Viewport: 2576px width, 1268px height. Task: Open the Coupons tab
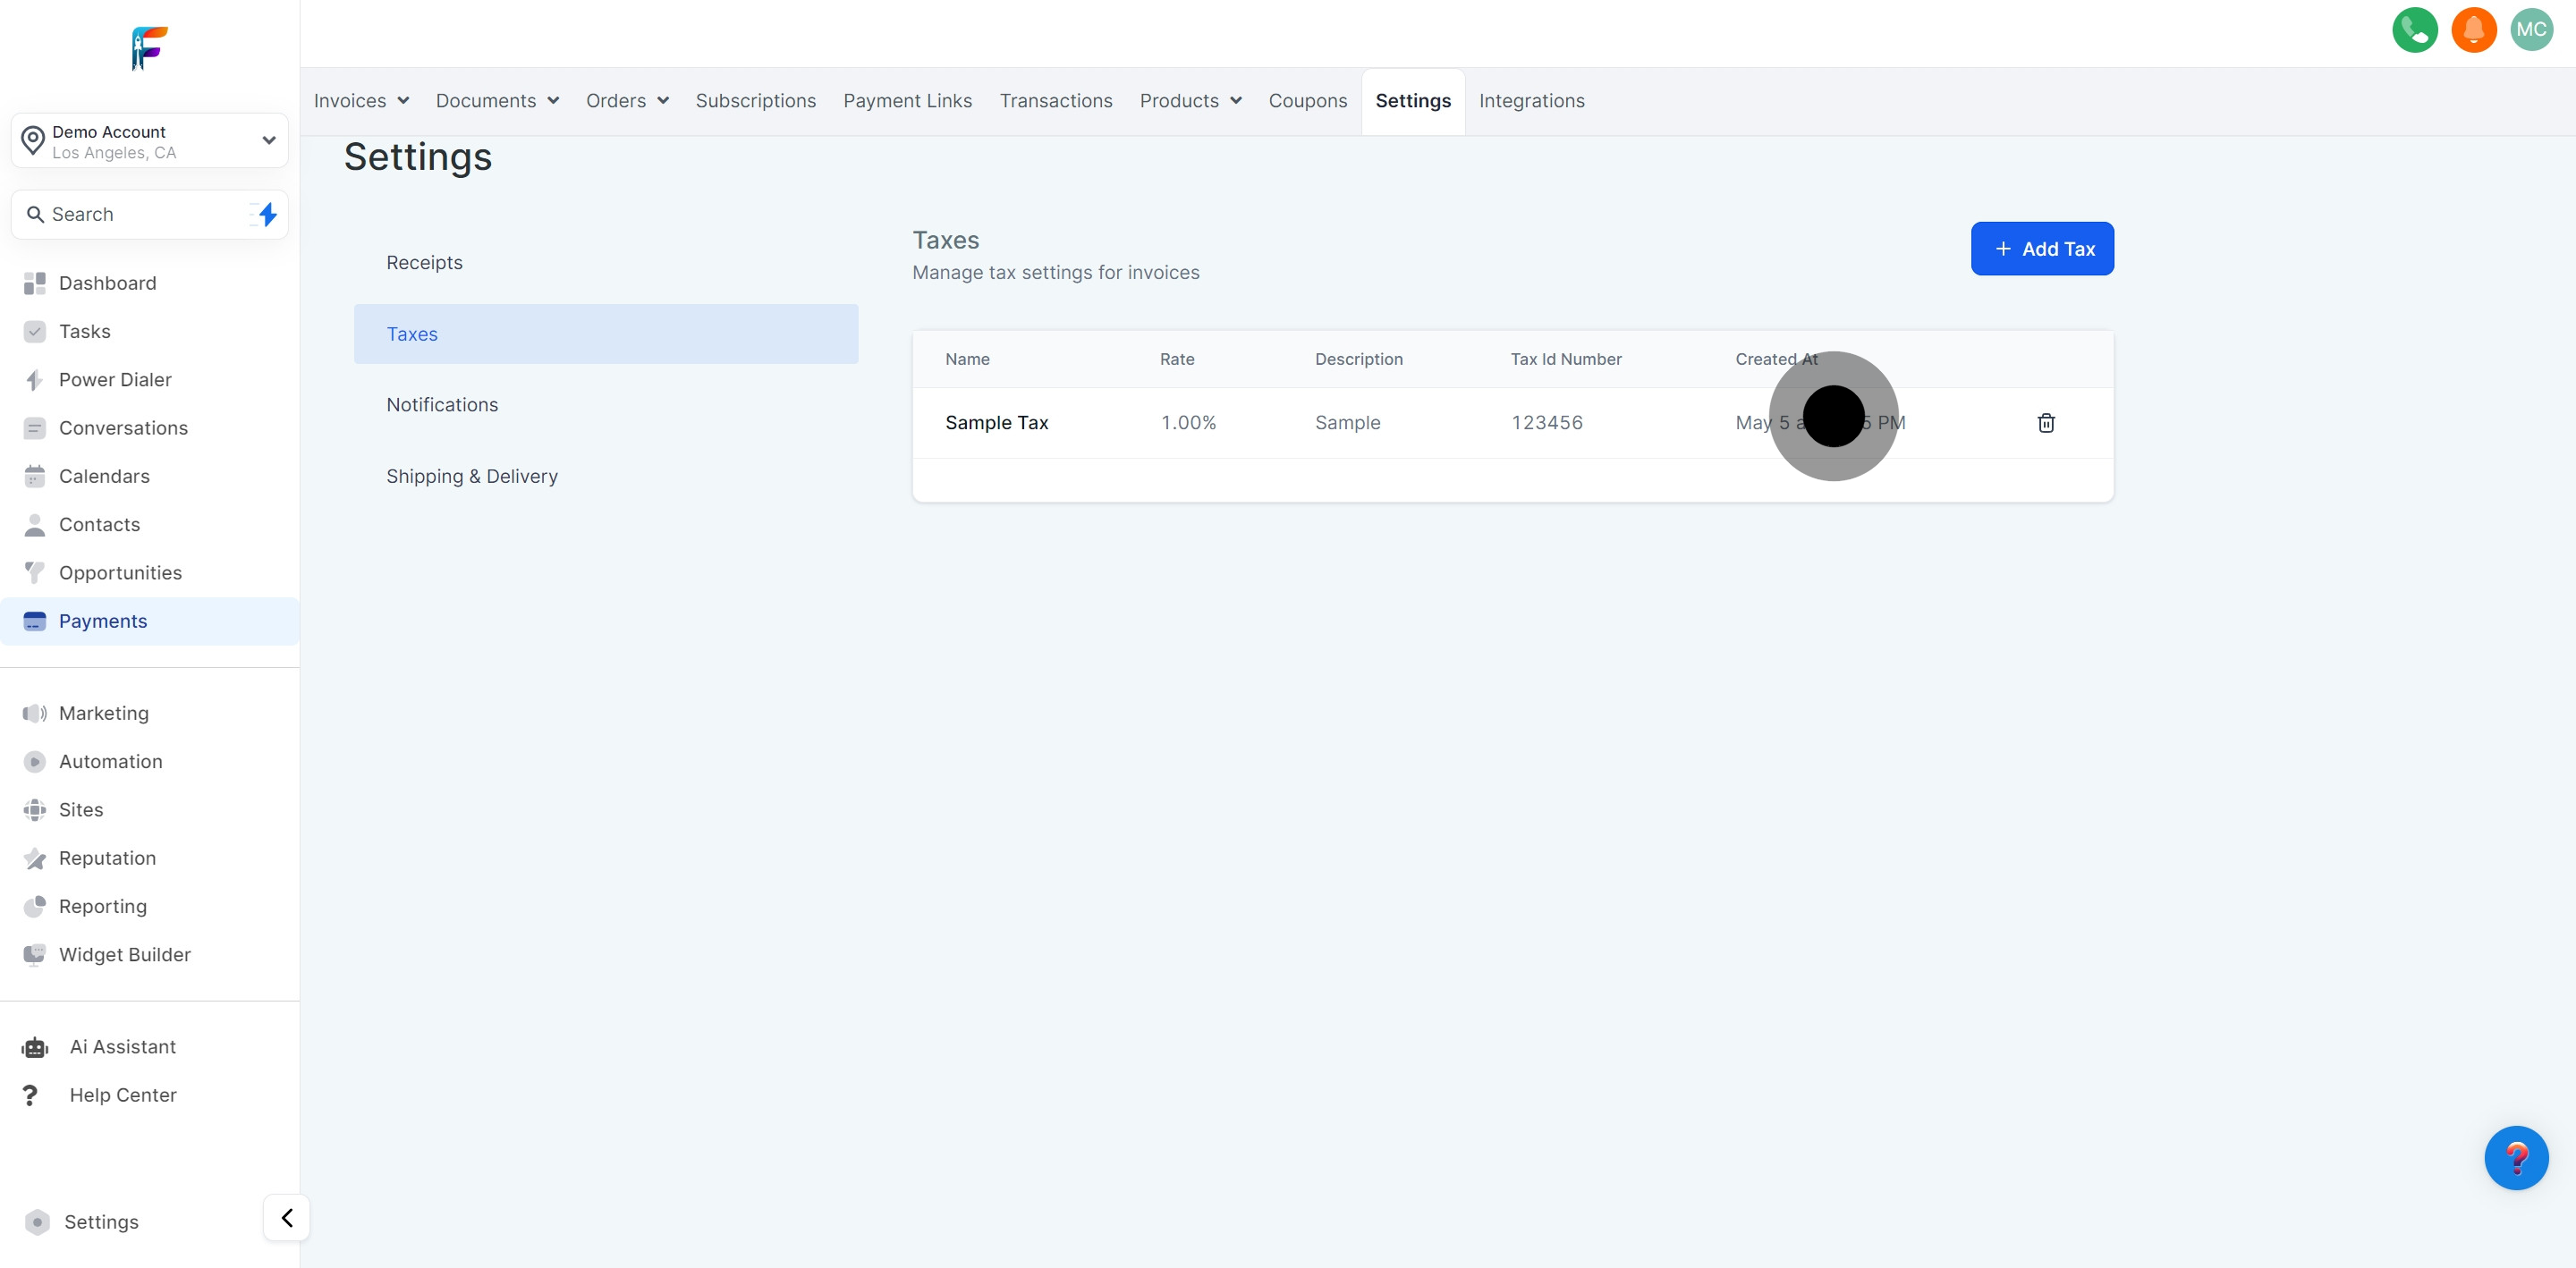point(1307,101)
